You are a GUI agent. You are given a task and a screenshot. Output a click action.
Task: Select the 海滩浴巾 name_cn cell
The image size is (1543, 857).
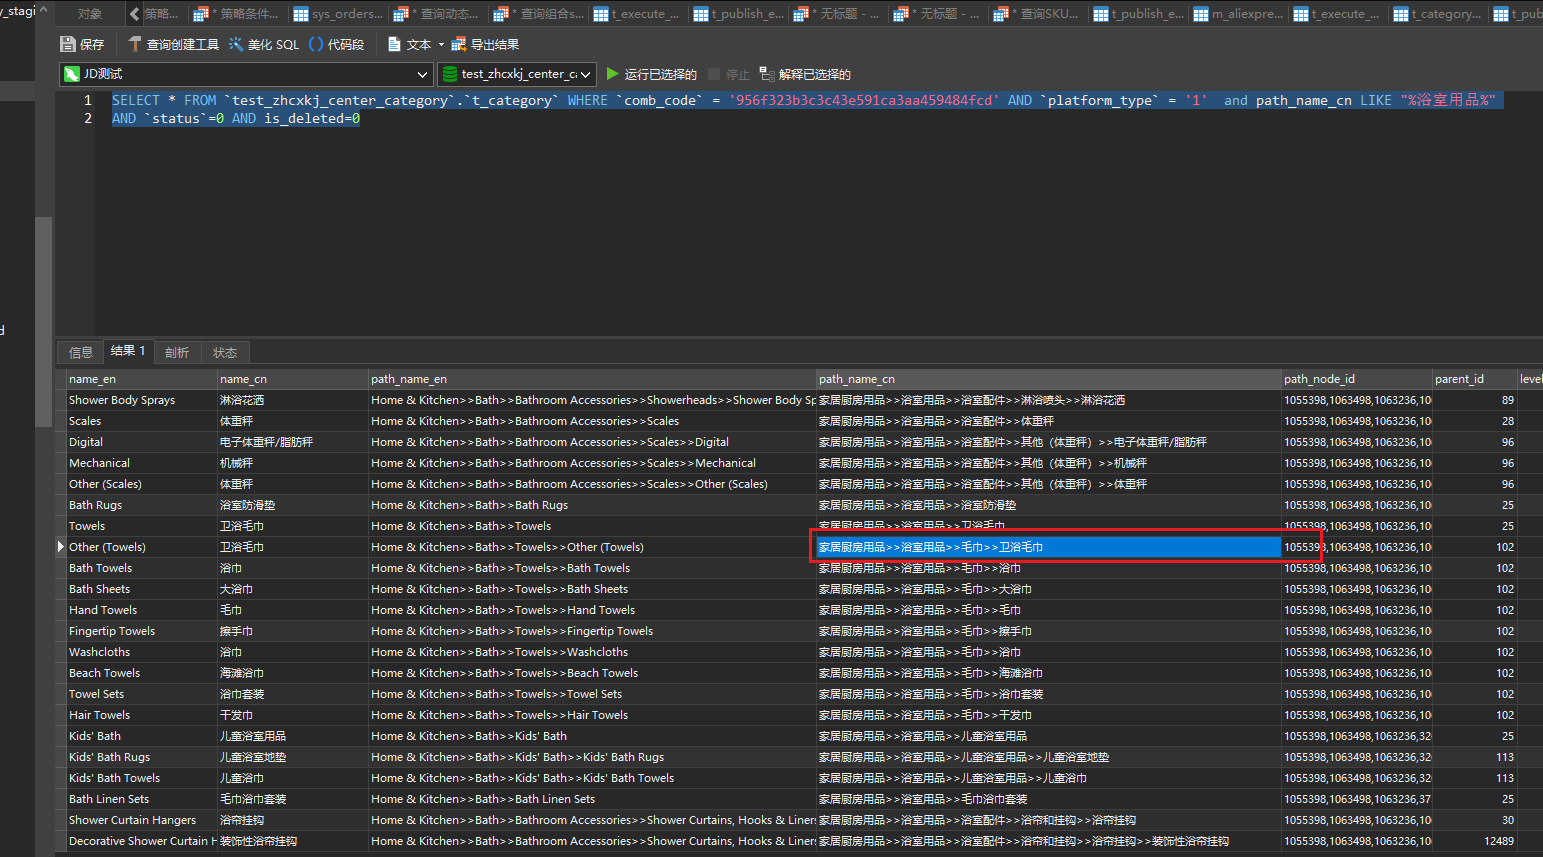click(293, 673)
